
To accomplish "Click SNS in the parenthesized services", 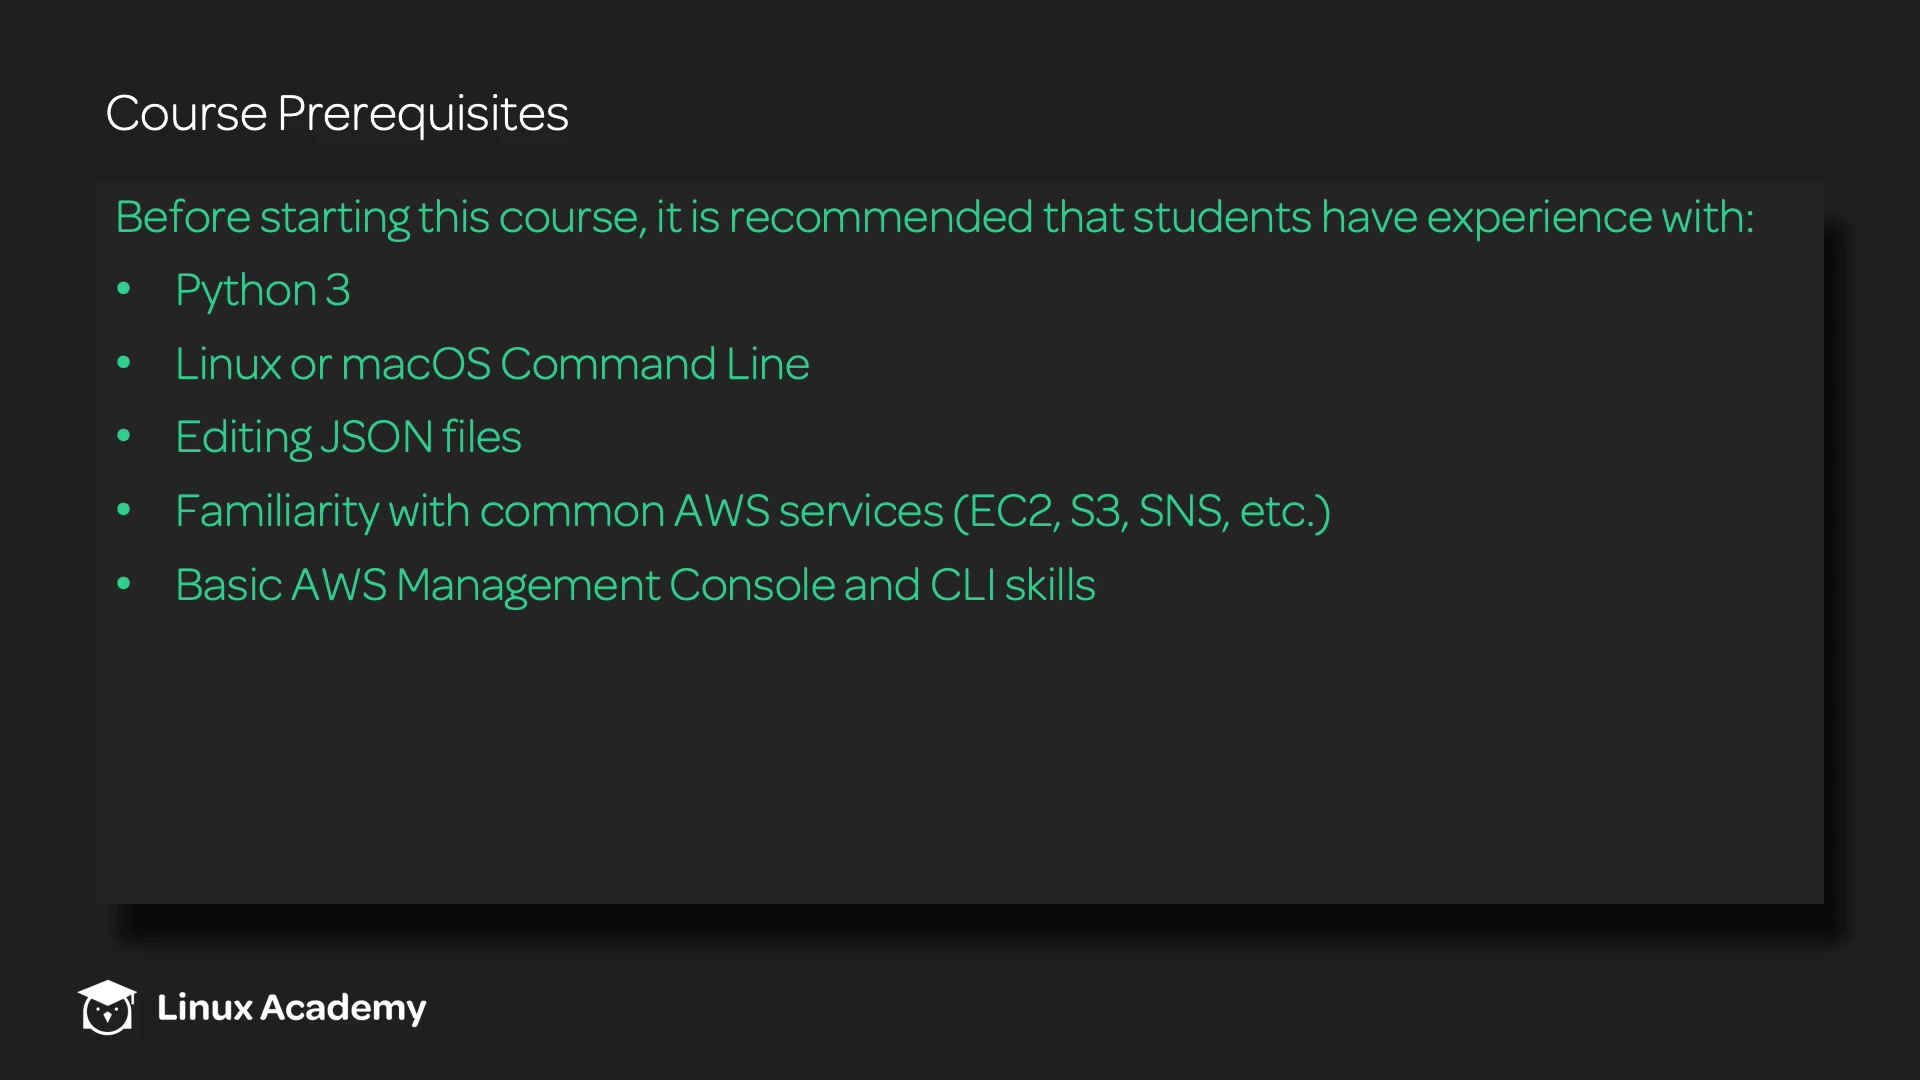I will click(1181, 511).
